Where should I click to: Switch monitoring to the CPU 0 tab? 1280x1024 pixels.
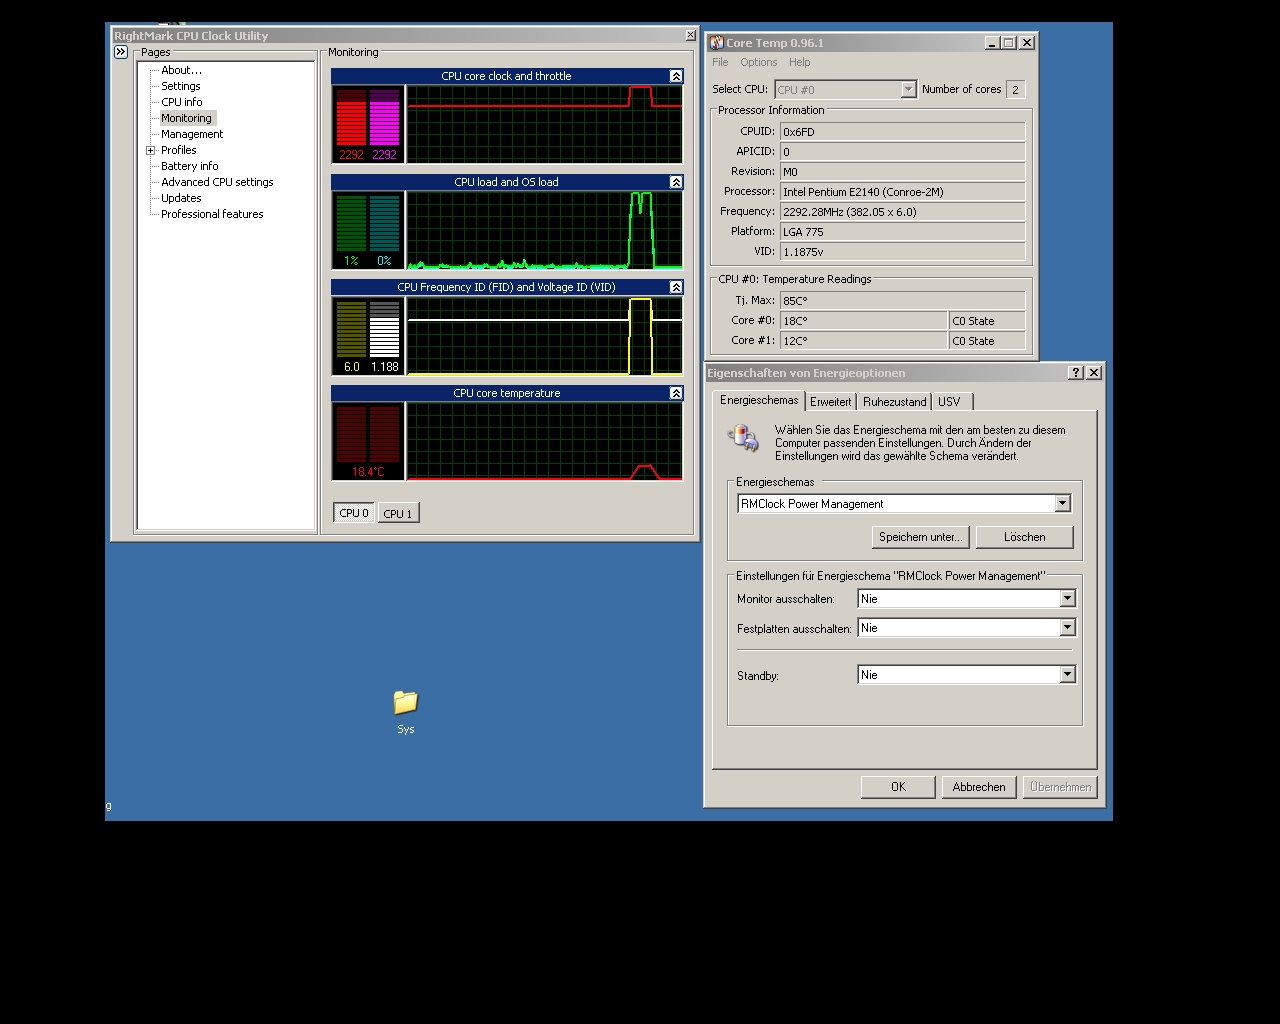[354, 513]
